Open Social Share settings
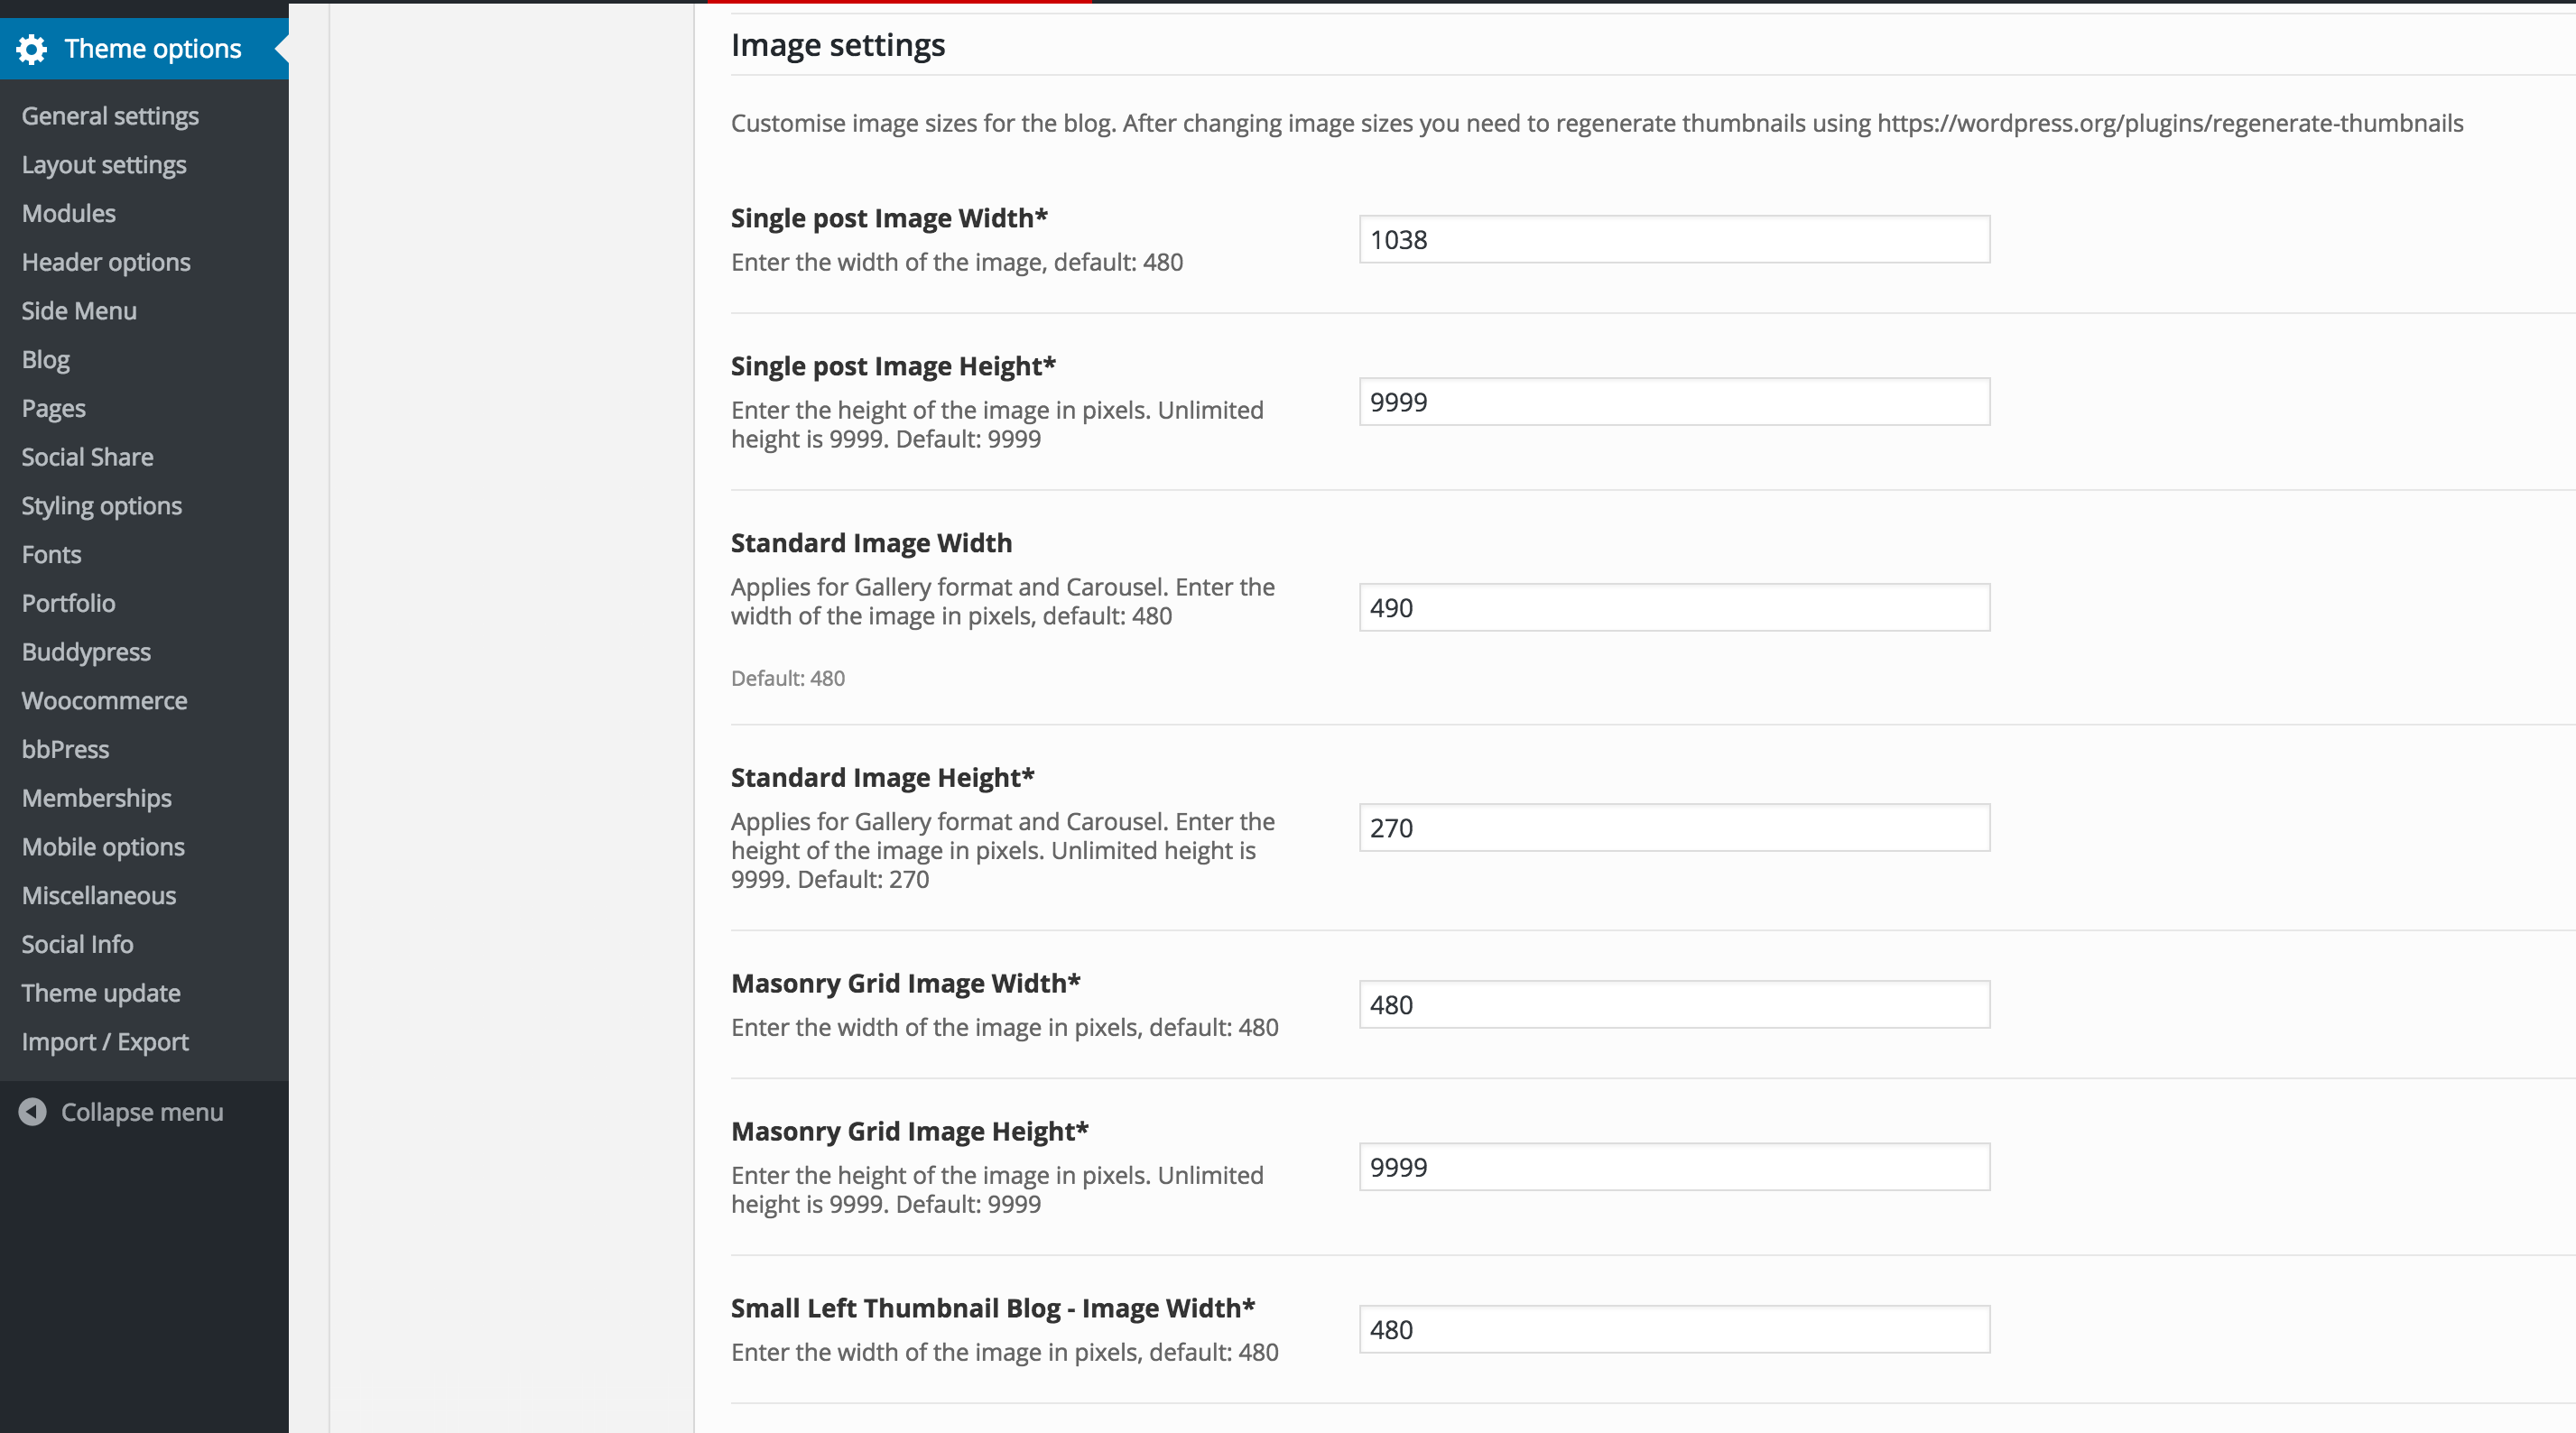Screen dimensions: 2576x1433 click(x=88, y=457)
